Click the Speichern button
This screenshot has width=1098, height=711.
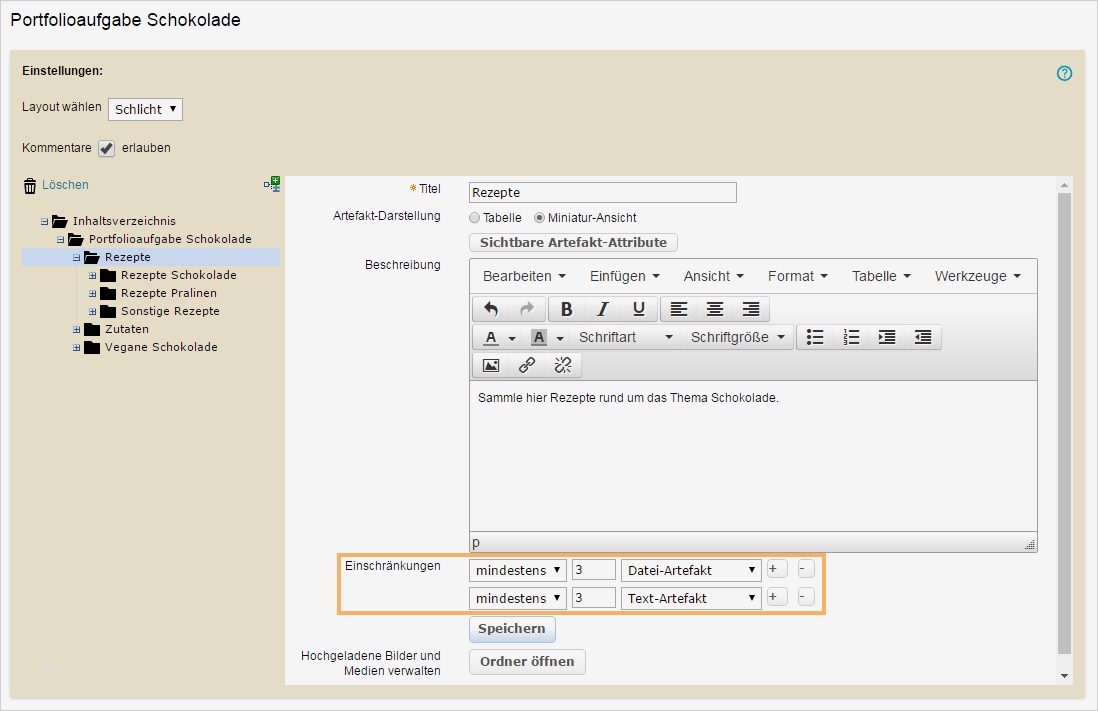[x=512, y=629]
